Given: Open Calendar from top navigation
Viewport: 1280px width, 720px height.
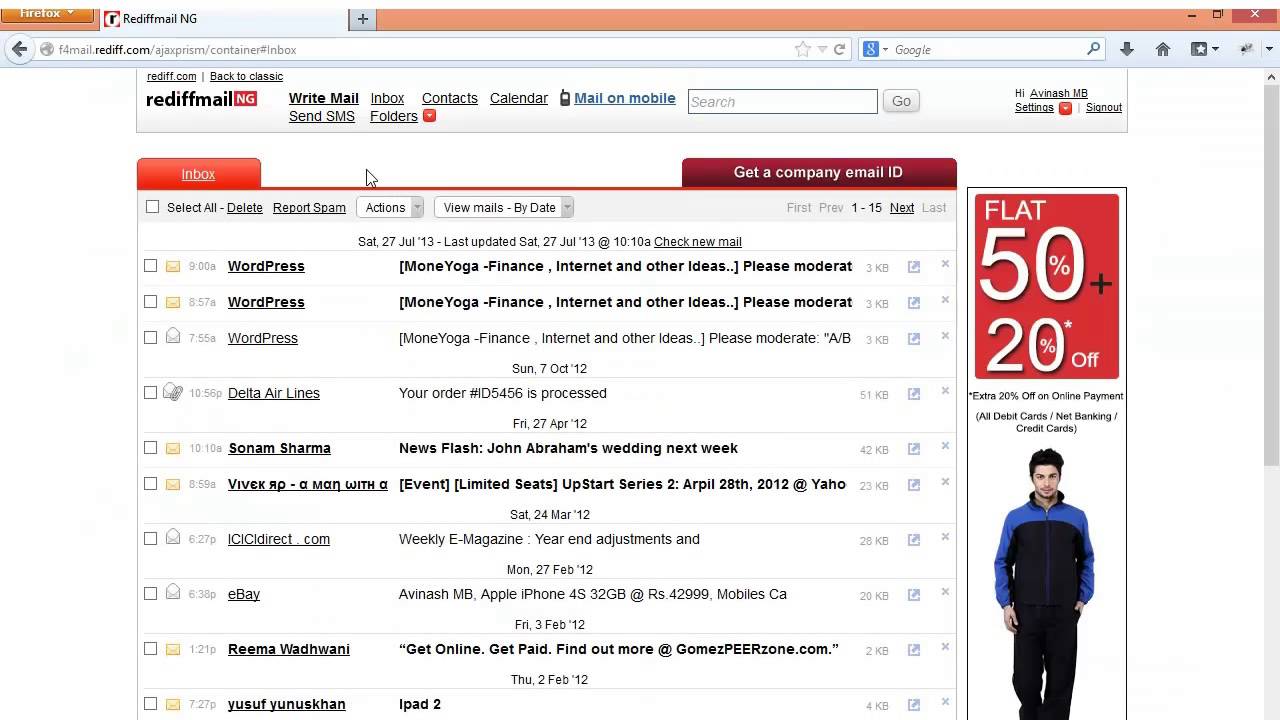Looking at the screenshot, I should (x=518, y=98).
